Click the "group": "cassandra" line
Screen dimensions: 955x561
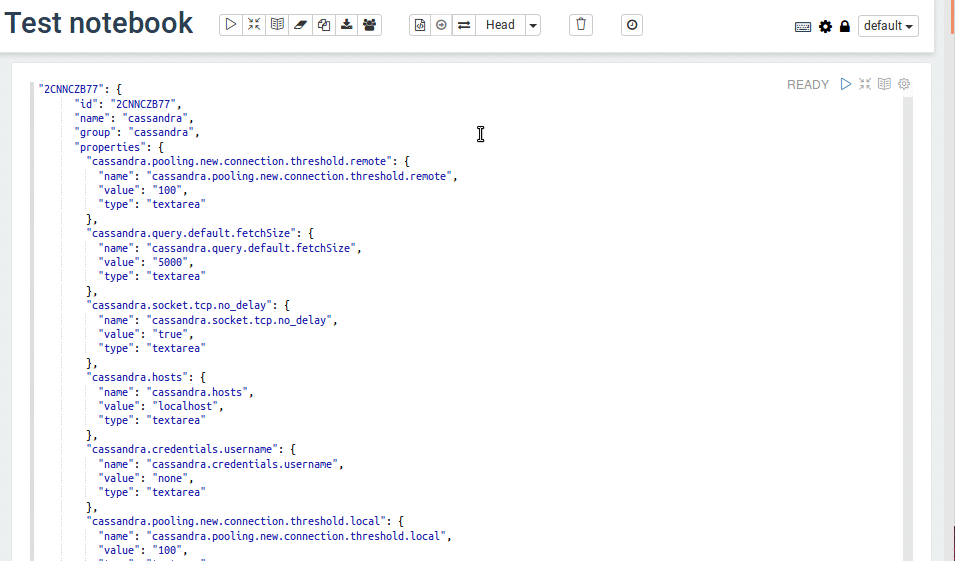(x=137, y=132)
